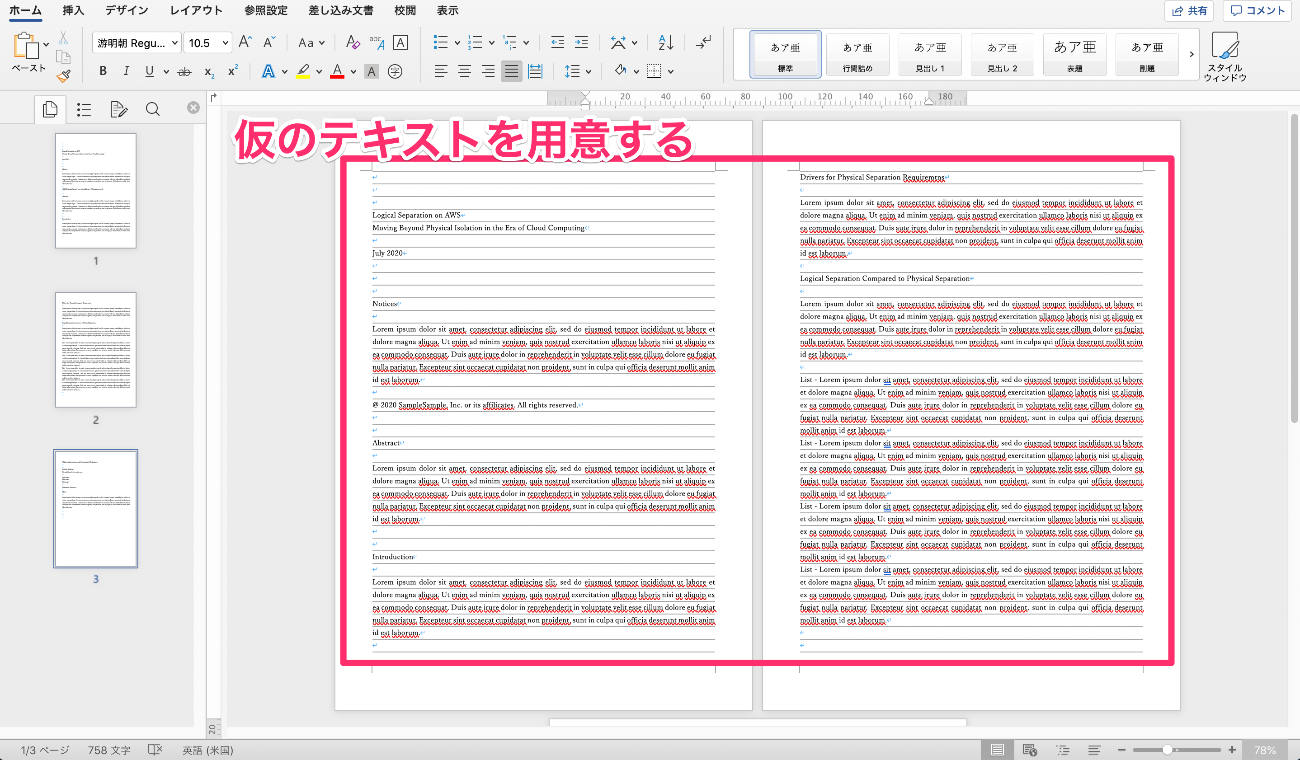1300x760 pixels.
Task: Click the enclosed characters circle icon
Action: pos(395,71)
